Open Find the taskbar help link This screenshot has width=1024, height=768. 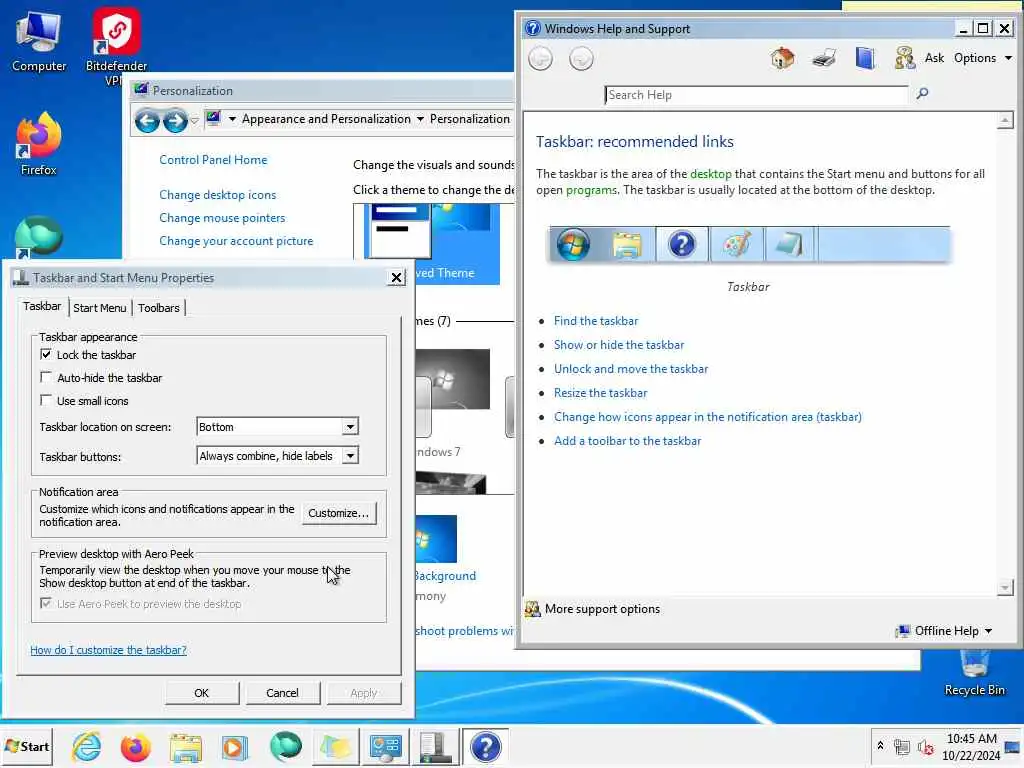coord(596,321)
